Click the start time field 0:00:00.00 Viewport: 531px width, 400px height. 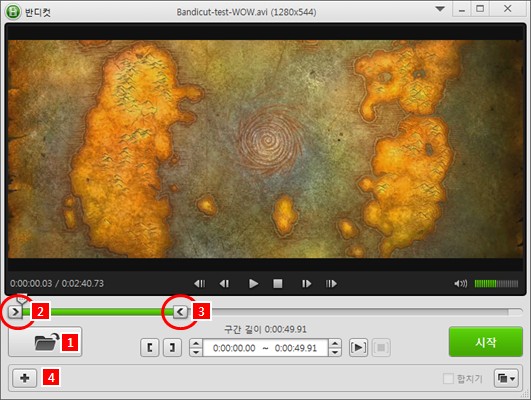click(x=234, y=348)
